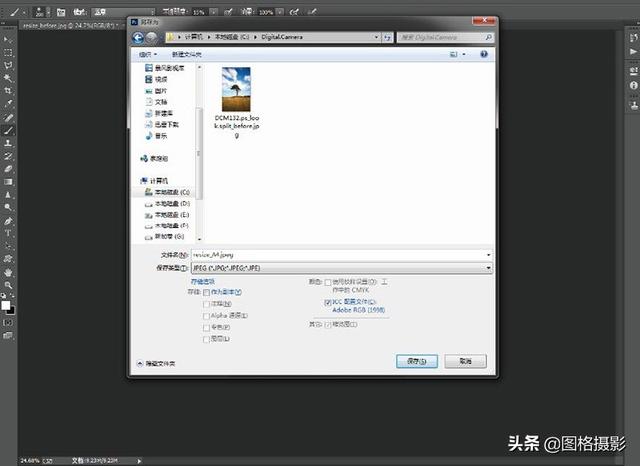The width and height of the screenshot is (640, 466).
Task: Toggle the Alpha 通道 checkbox
Action: pyautogui.click(x=206, y=316)
